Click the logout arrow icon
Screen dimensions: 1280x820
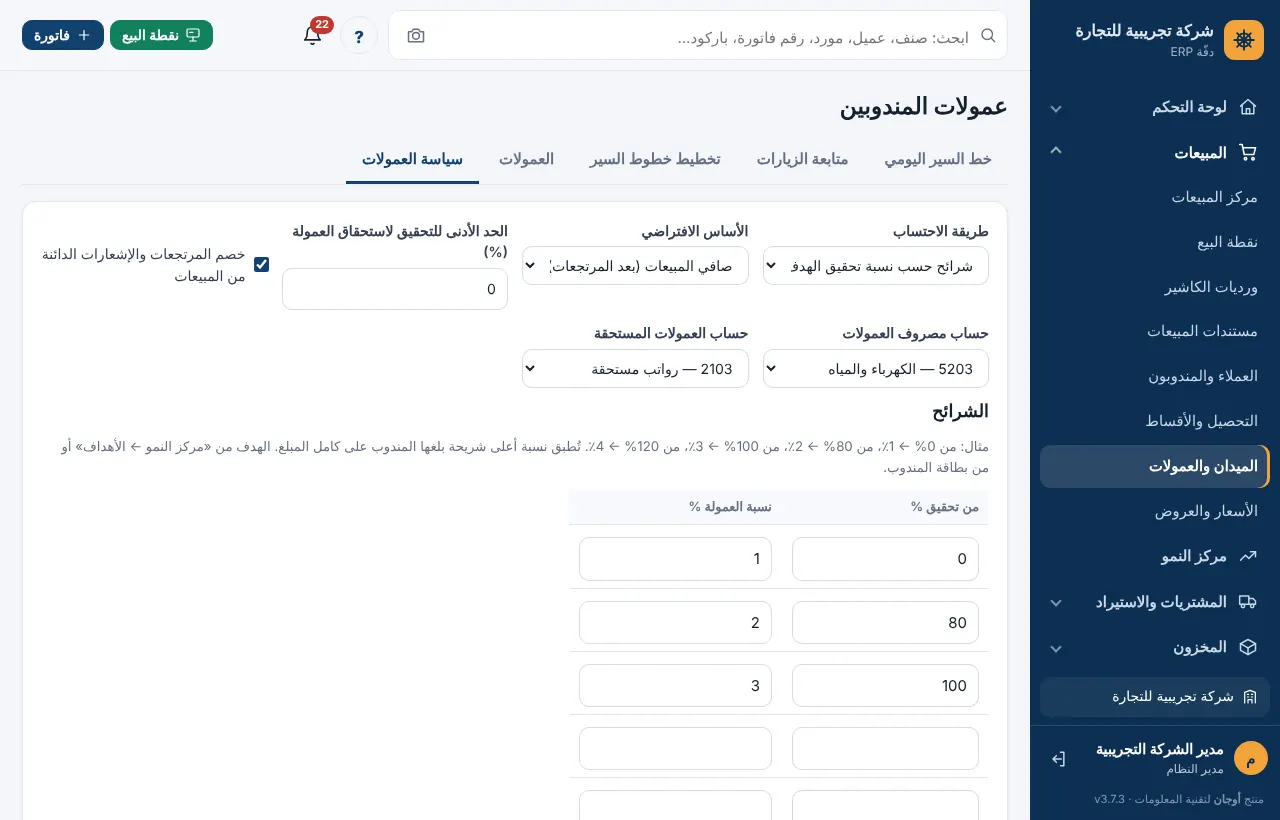tap(1058, 759)
